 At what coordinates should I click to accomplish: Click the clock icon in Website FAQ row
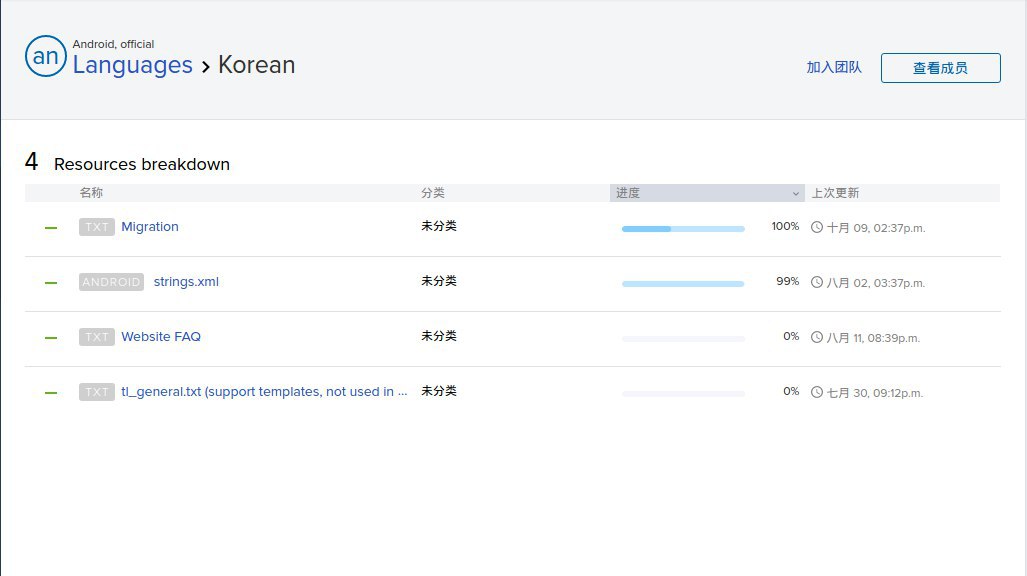pyautogui.click(x=817, y=337)
